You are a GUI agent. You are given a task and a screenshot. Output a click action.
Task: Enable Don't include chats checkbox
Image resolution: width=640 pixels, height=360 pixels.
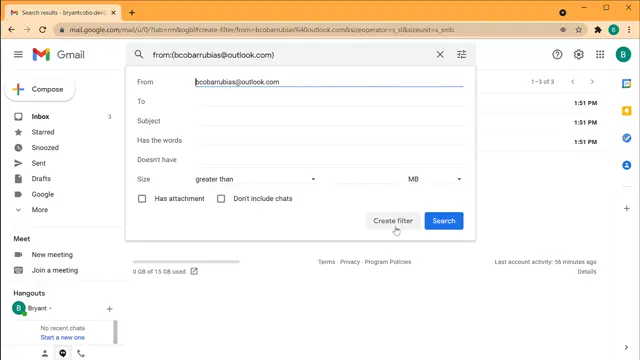click(x=221, y=199)
